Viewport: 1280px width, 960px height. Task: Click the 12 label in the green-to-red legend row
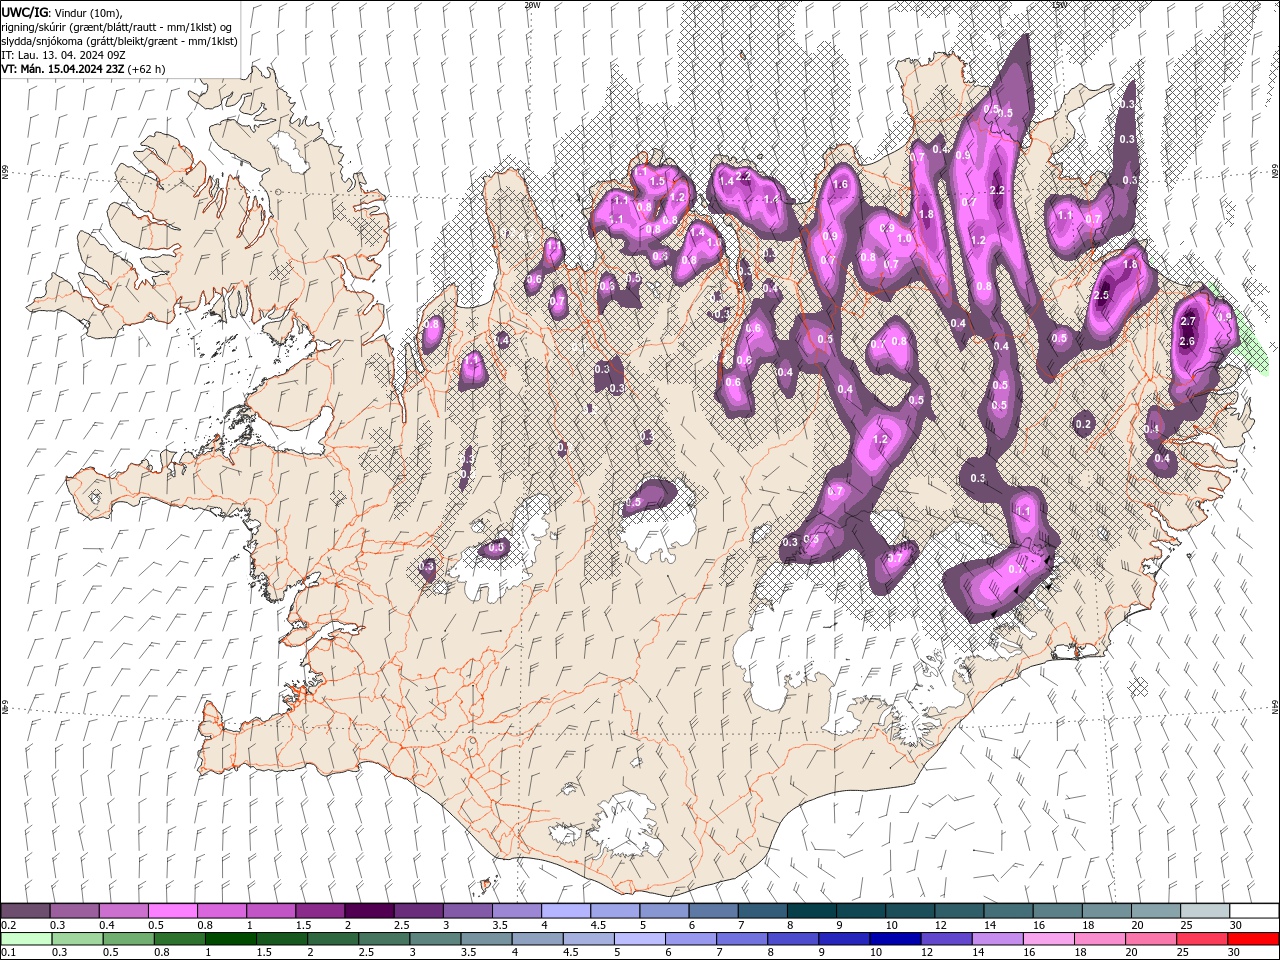(x=927, y=953)
